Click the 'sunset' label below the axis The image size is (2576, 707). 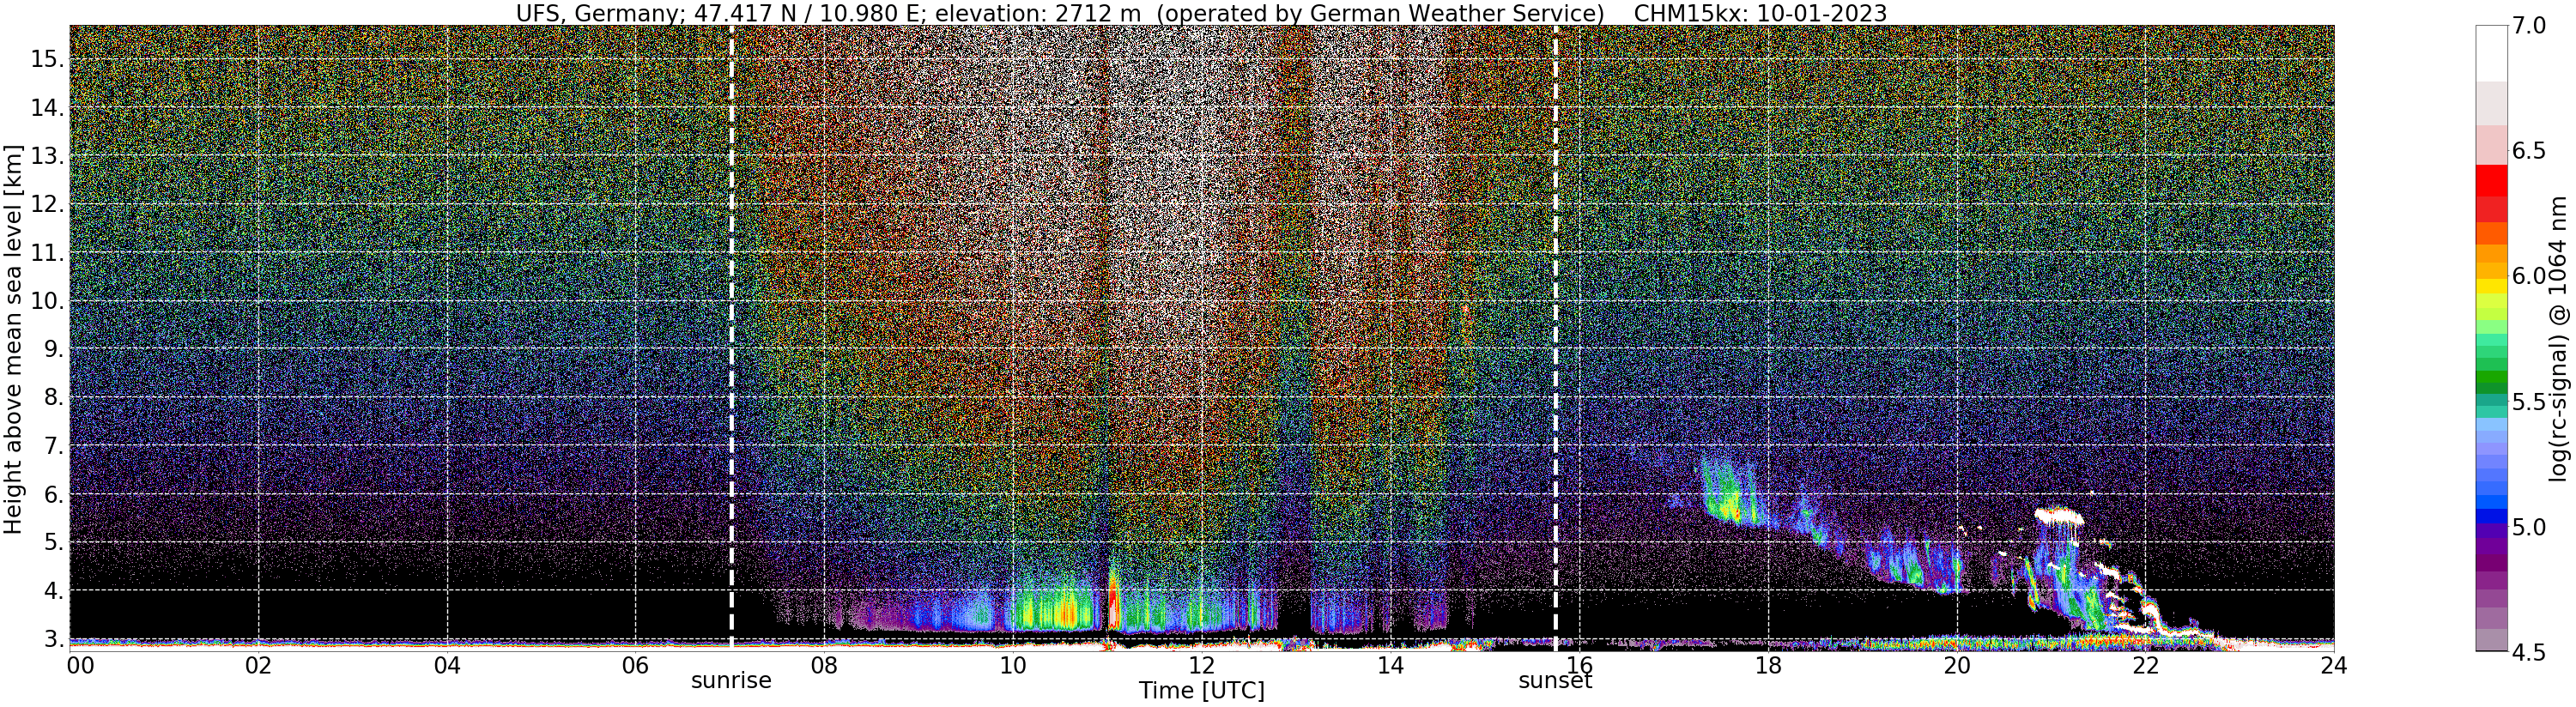[1555, 681]
